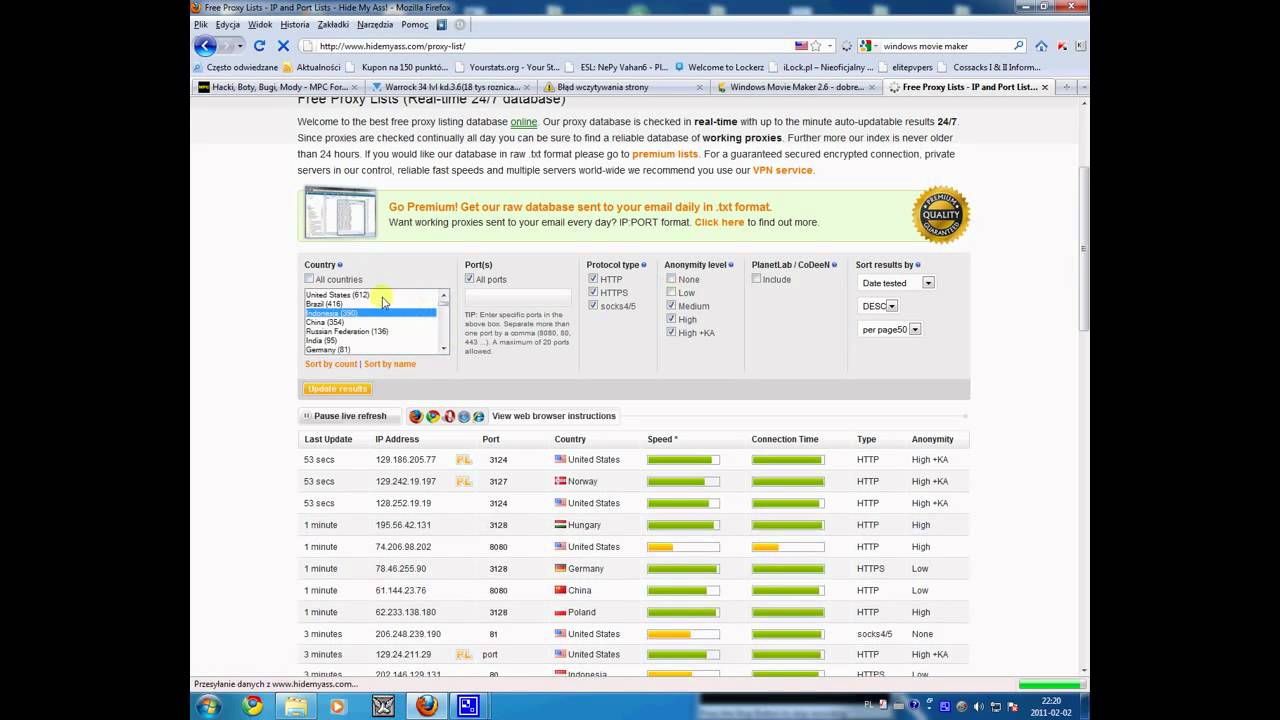Open the DESC order dropdown

878,306
